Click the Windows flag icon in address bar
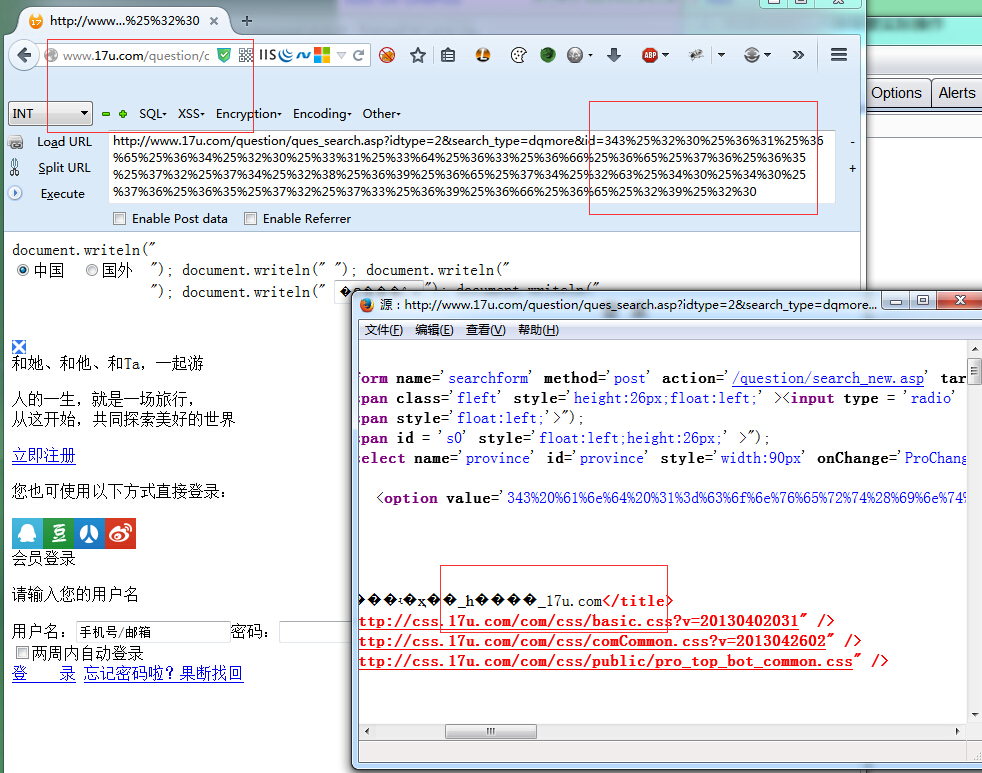The image size is (982, 773). click(322, 55)
